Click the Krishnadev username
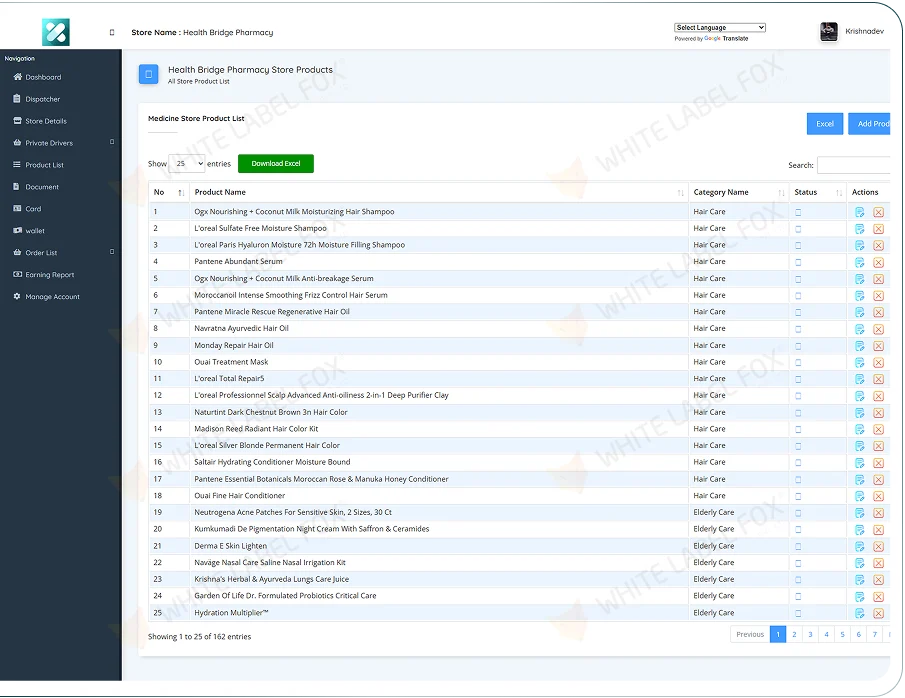The height and width of the screenshot is (698, 905). [x=865, y=31]
